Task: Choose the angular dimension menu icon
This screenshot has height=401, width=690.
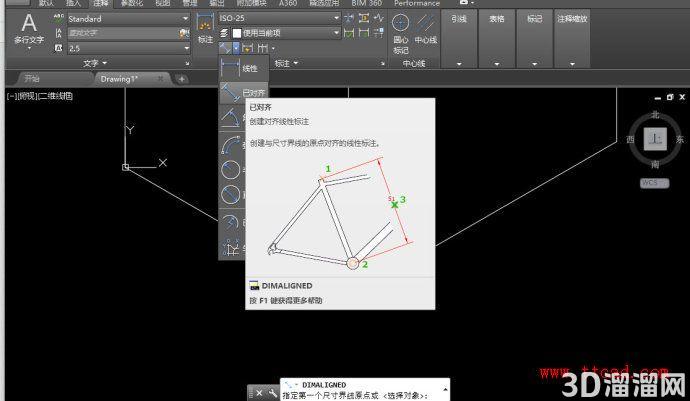Action: point(231,118)
